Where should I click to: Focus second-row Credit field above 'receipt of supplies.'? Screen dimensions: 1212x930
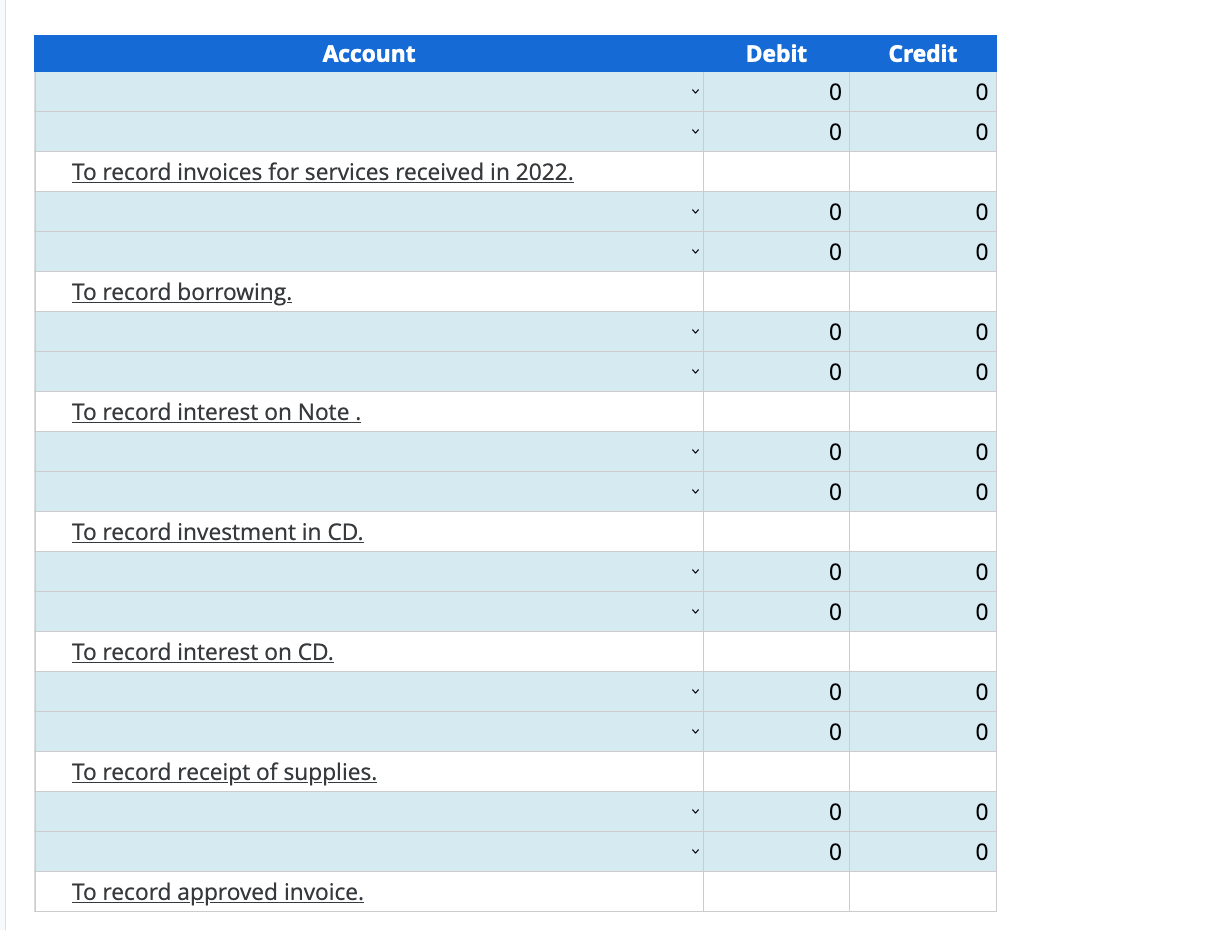(x=923, y=732)
